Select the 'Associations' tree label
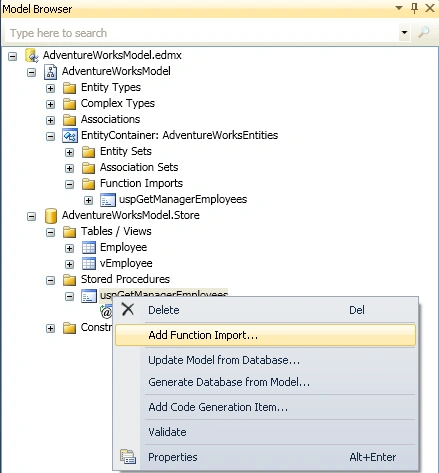This screenshot has height=473, width=439. pyautogui.click(x=110, y=119)
